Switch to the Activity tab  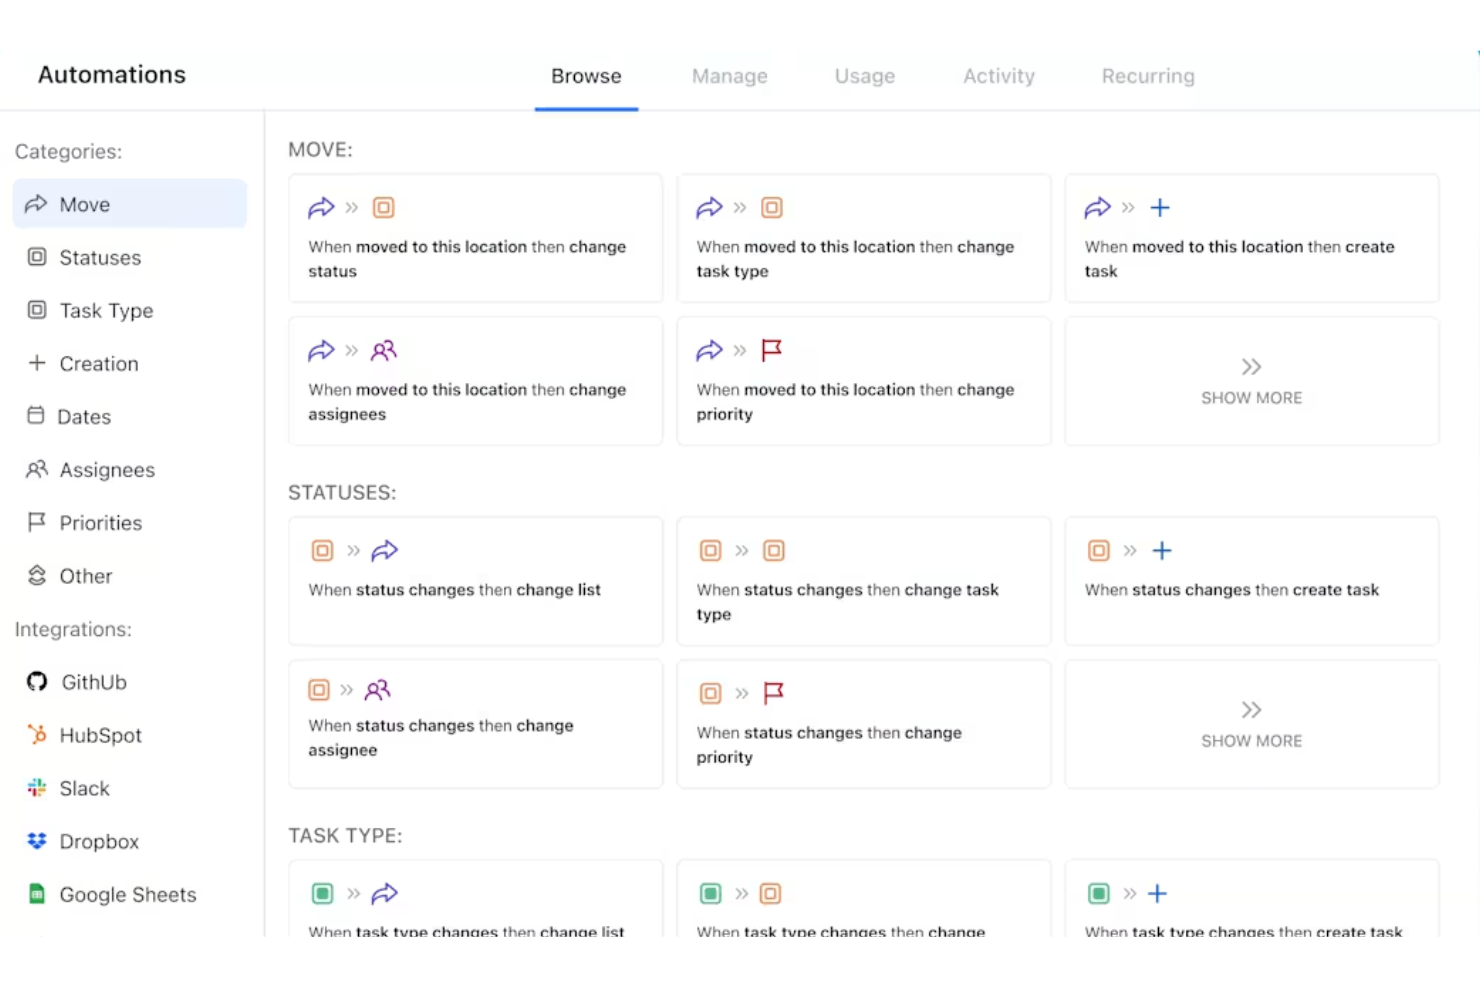pyautogui.click(x=998, y=76)
